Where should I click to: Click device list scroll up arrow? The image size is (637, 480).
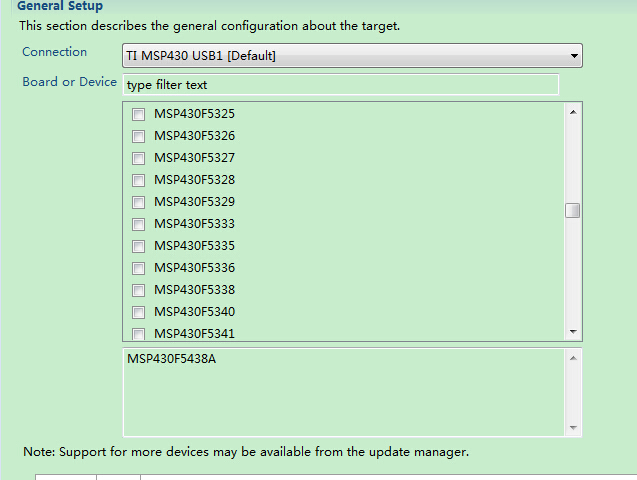[573, 112]
